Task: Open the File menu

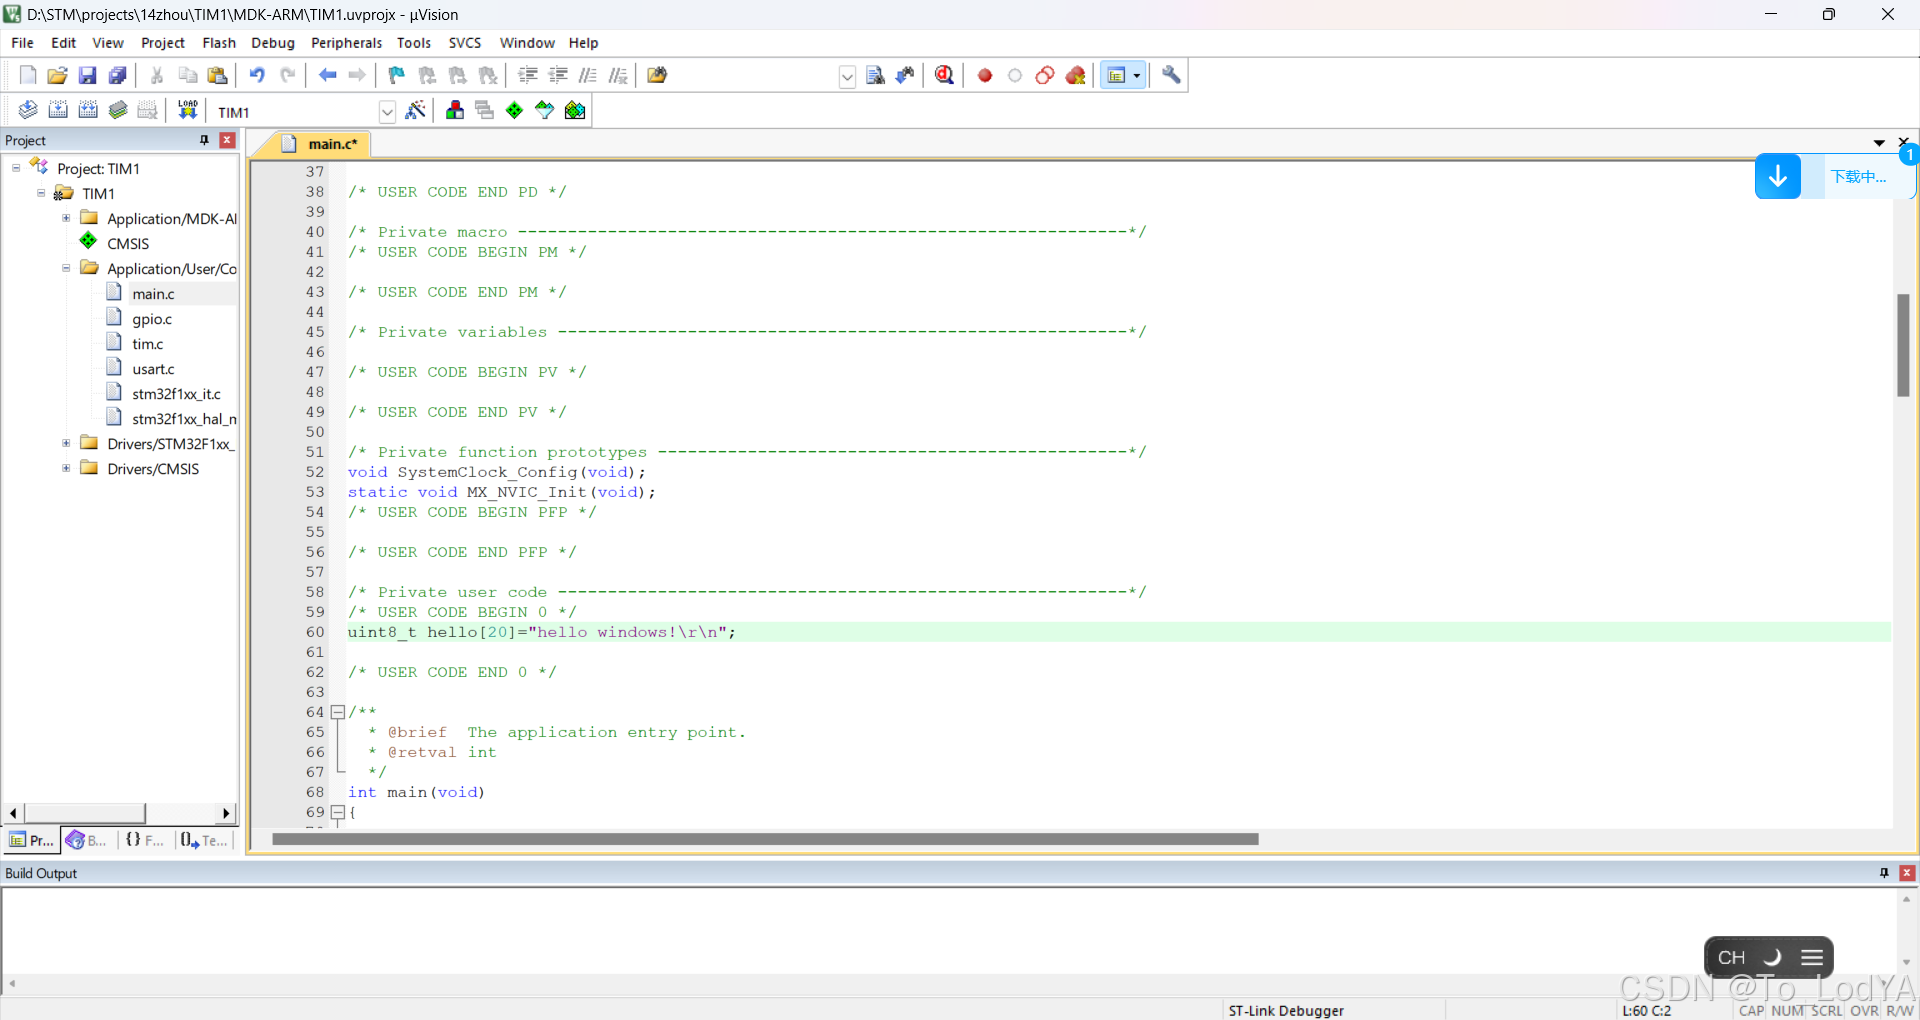Action: pos(22,43)
